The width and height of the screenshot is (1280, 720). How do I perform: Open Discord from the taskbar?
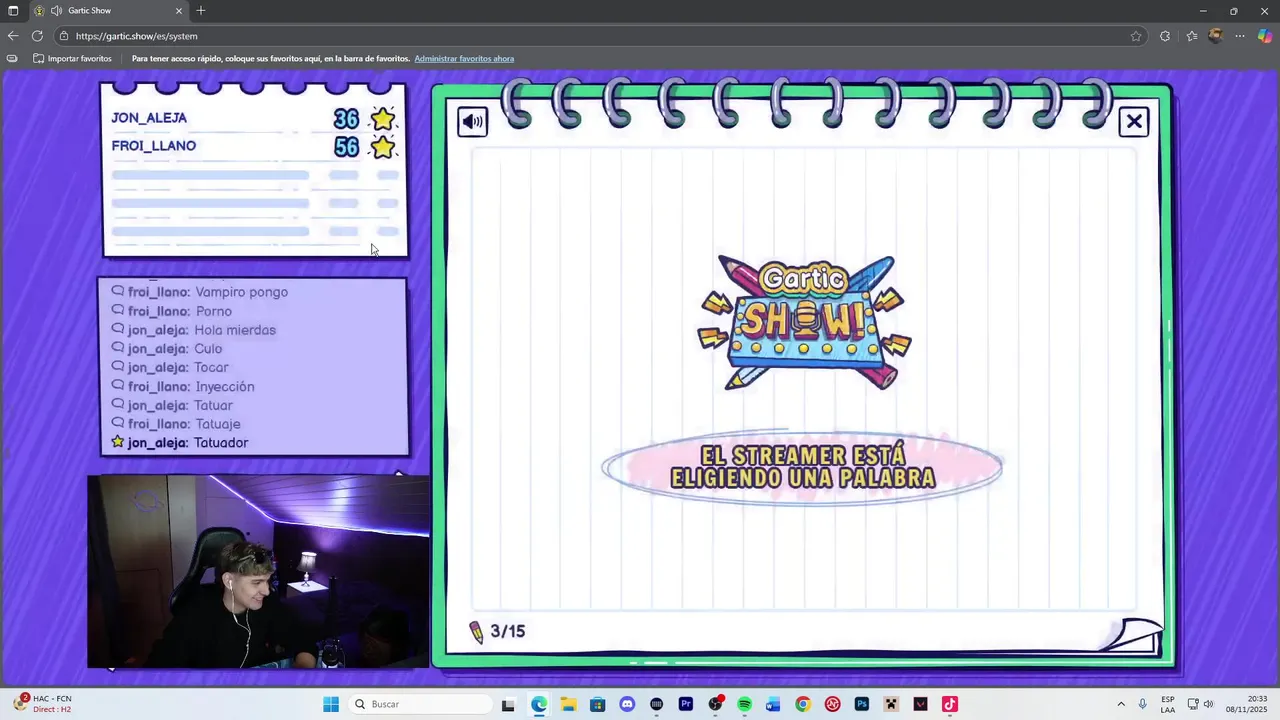click(627, 704)
